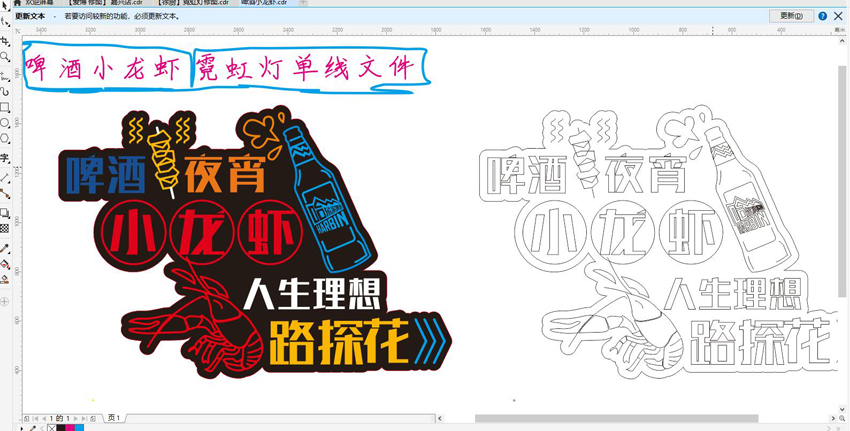Select the Polygon tool

[x=5, y=139]
